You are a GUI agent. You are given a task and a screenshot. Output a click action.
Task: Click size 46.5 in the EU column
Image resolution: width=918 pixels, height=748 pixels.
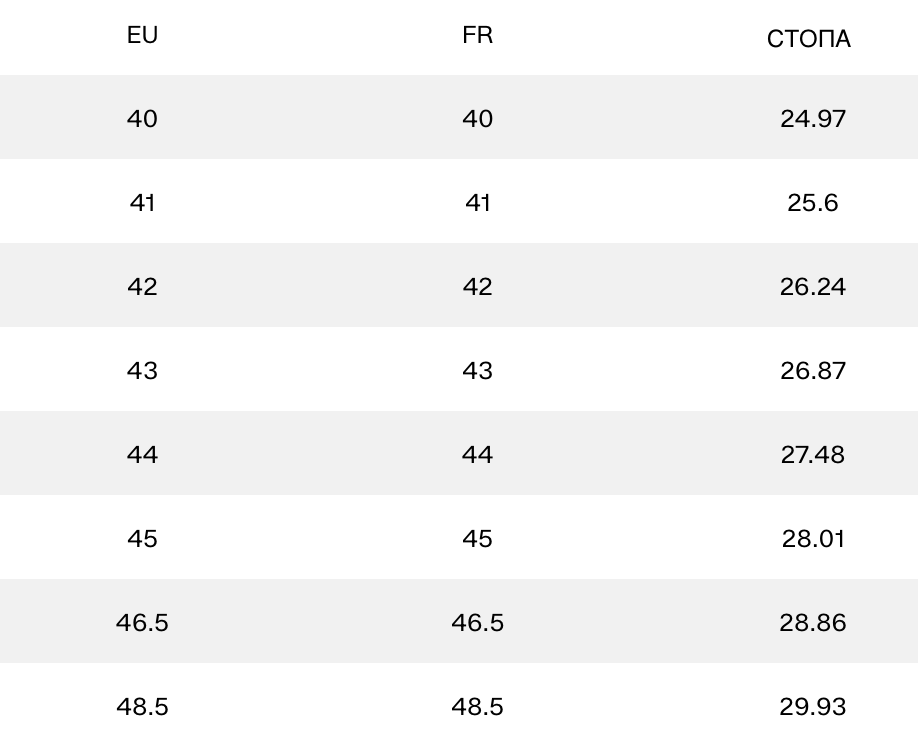pyautogui.click(x=142, y=623)
